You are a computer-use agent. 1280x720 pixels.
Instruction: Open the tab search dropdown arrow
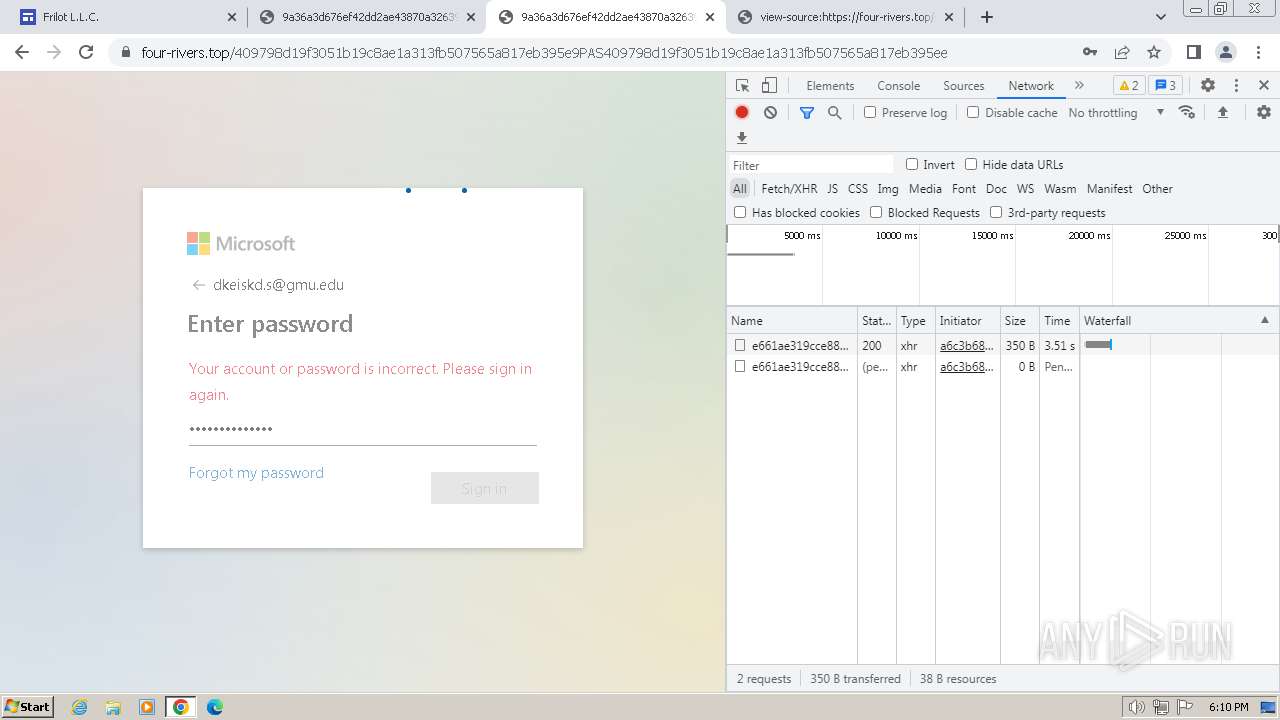1161,17
